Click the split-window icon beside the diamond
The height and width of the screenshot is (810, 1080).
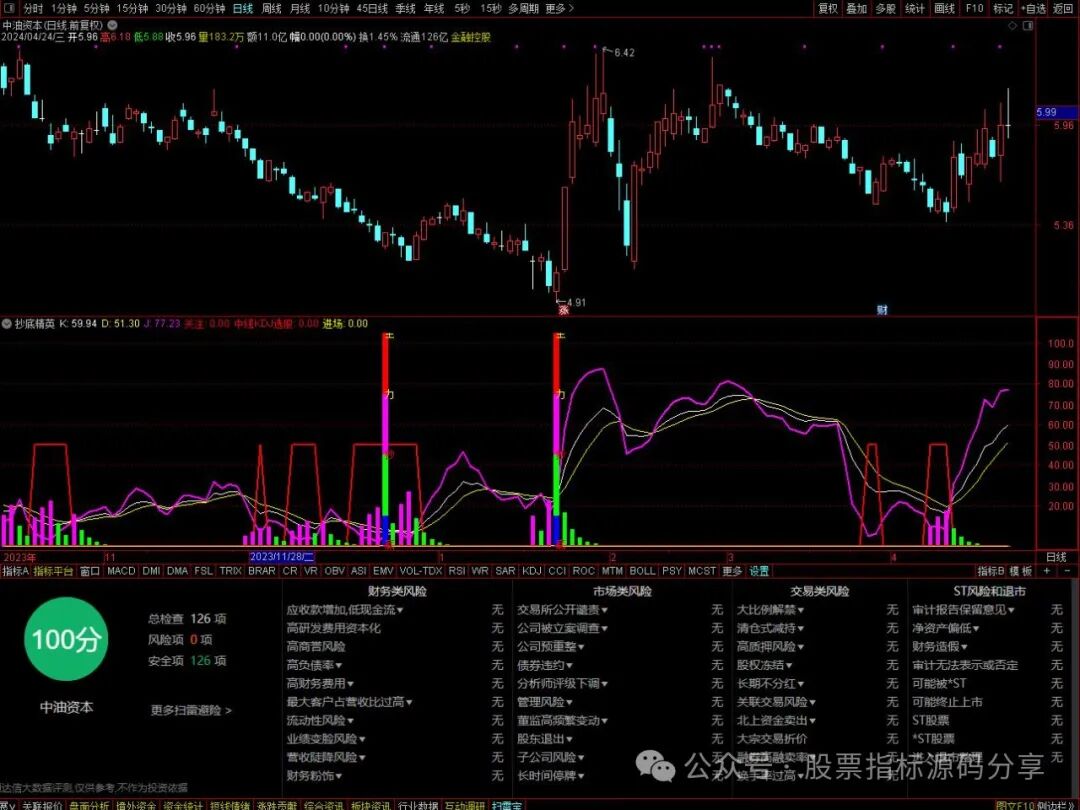pyautogui.click(x=1028, y=25)
